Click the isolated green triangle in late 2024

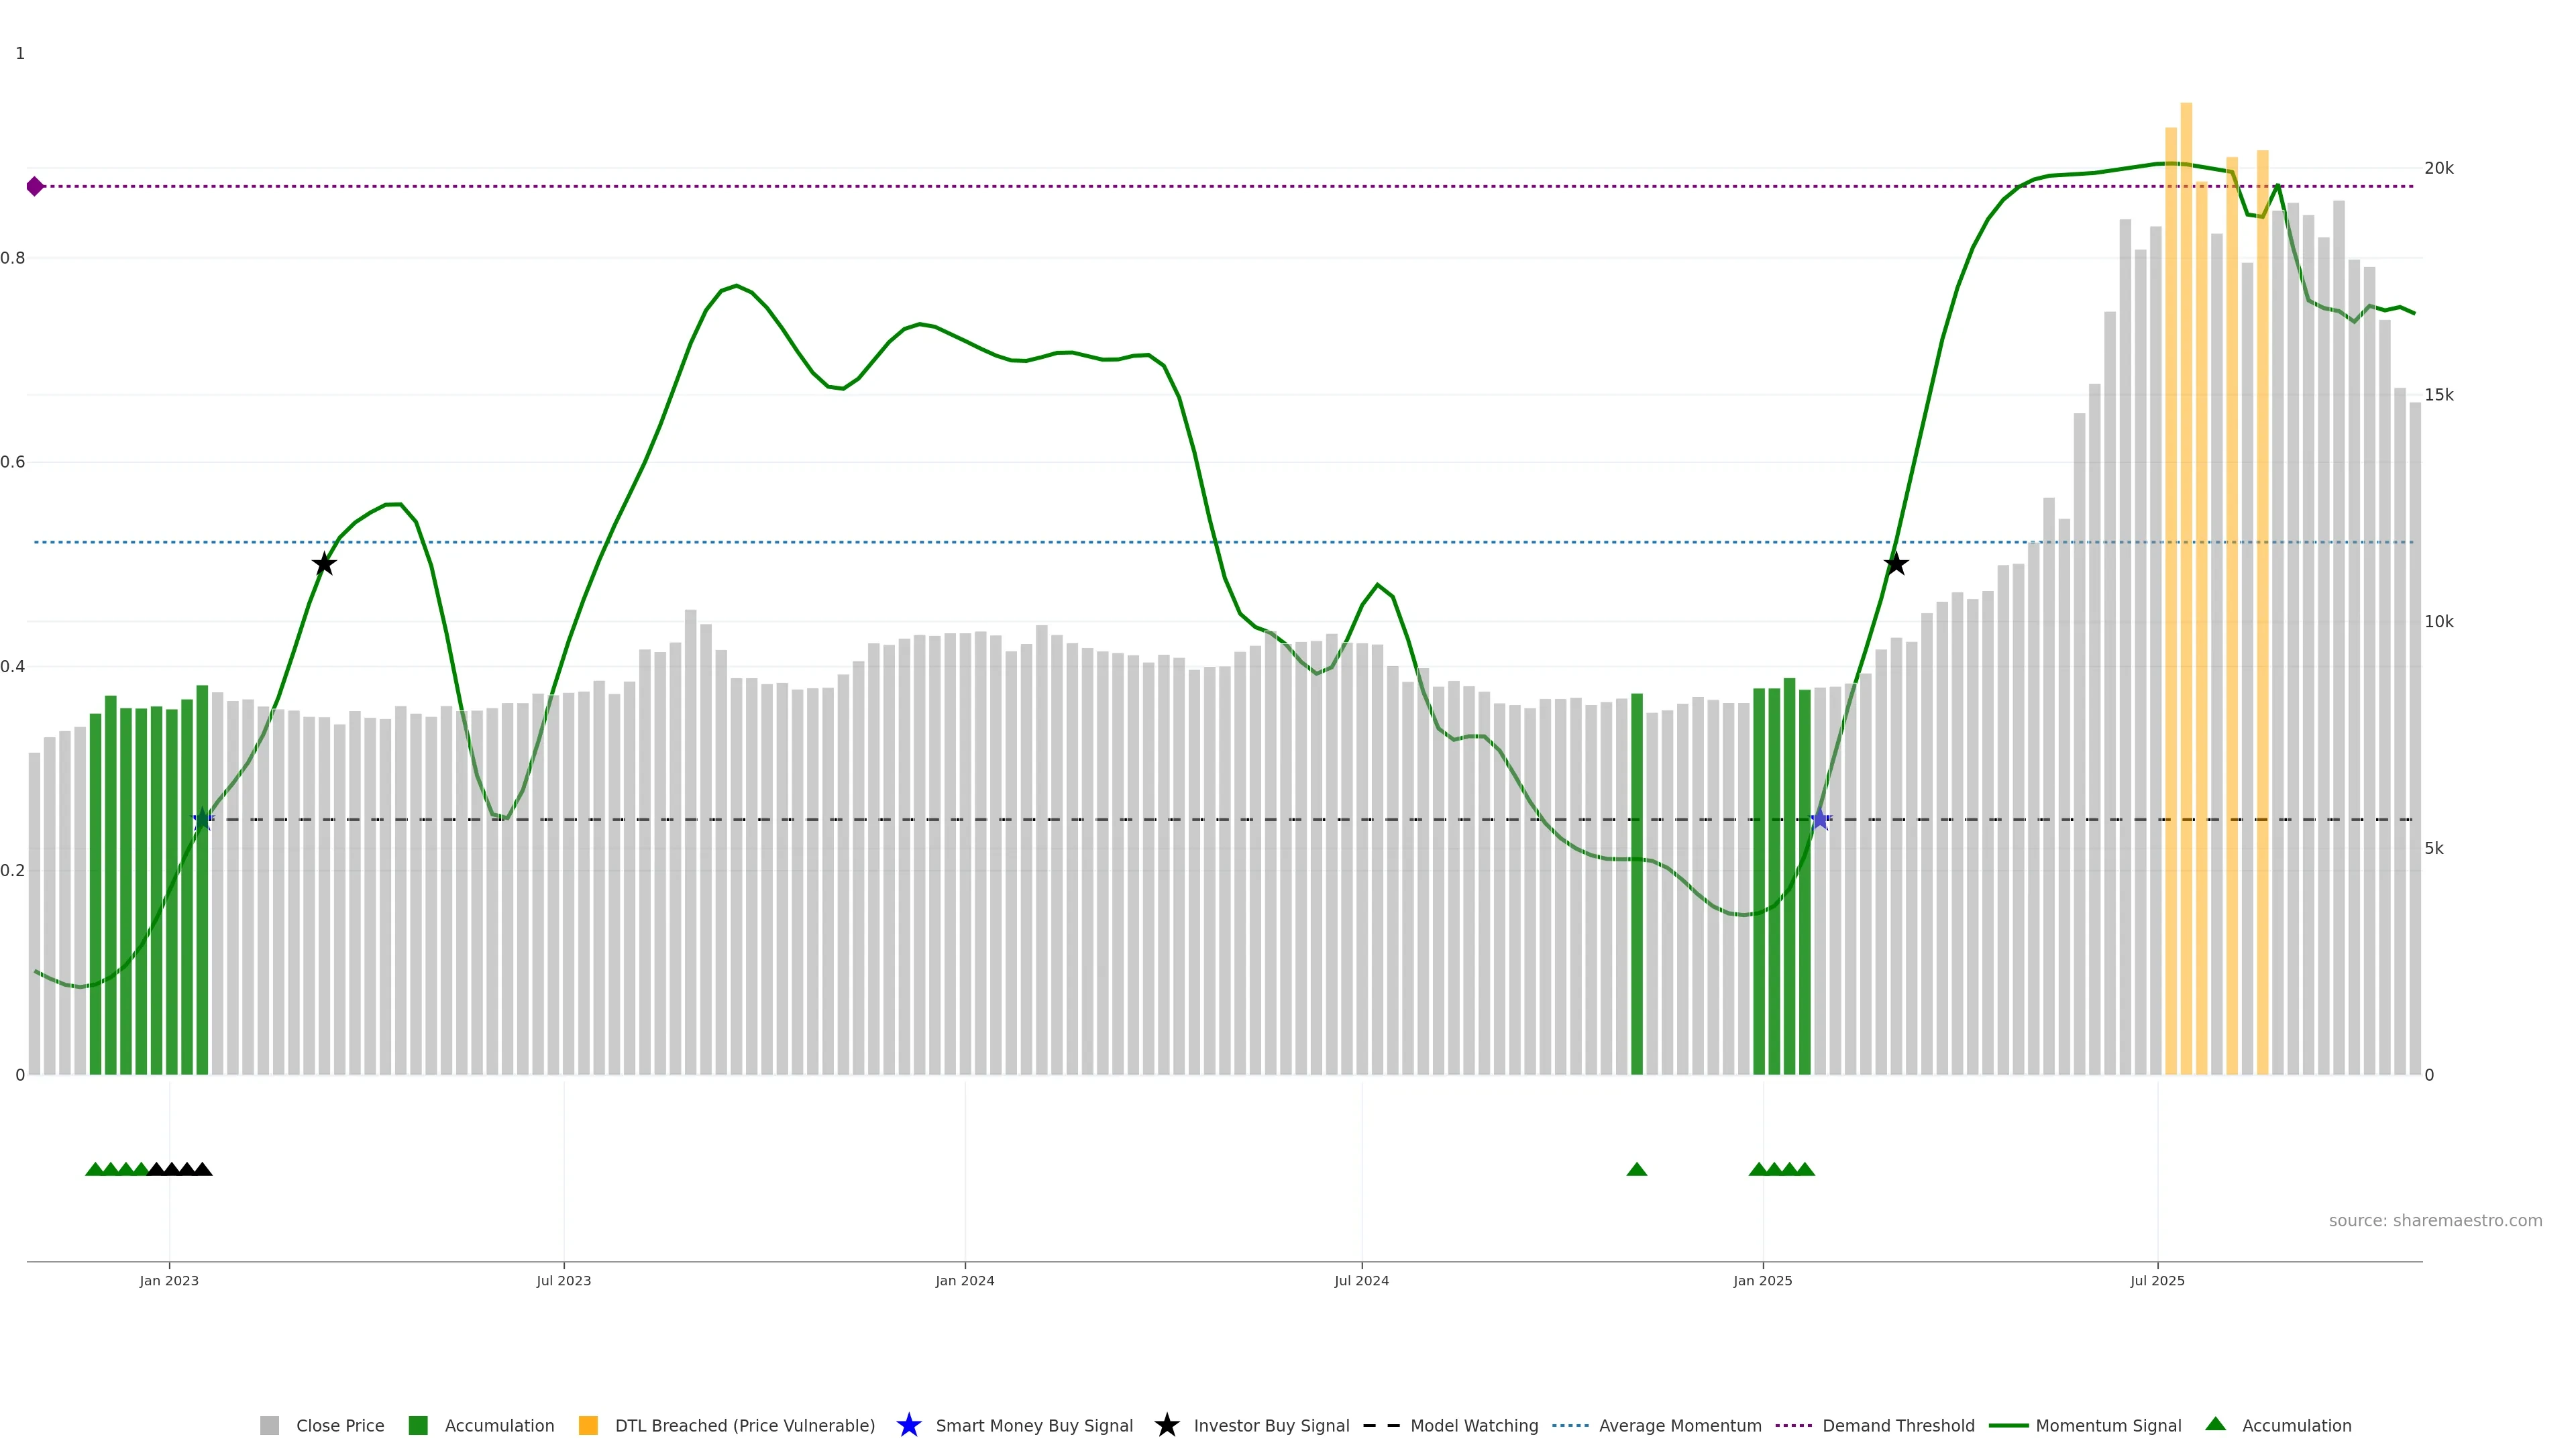(x=1636, y=1169)
